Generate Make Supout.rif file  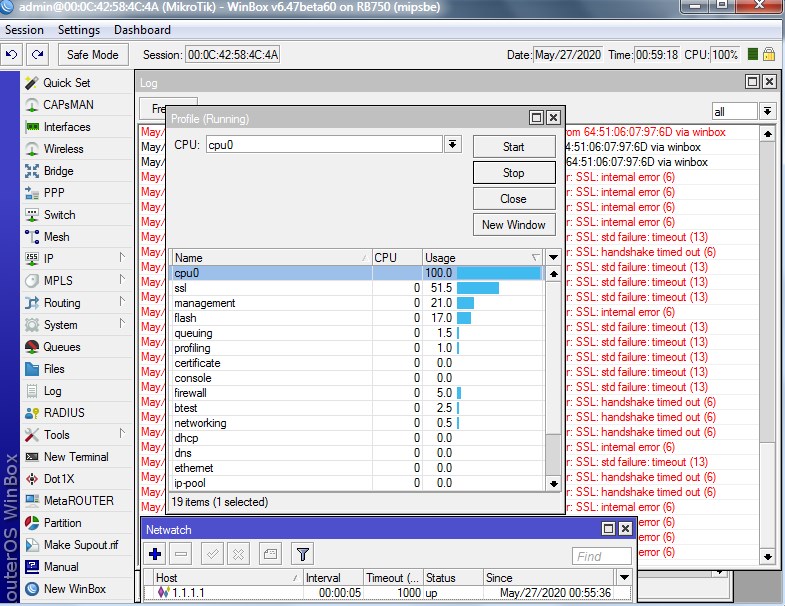(81, 545)
